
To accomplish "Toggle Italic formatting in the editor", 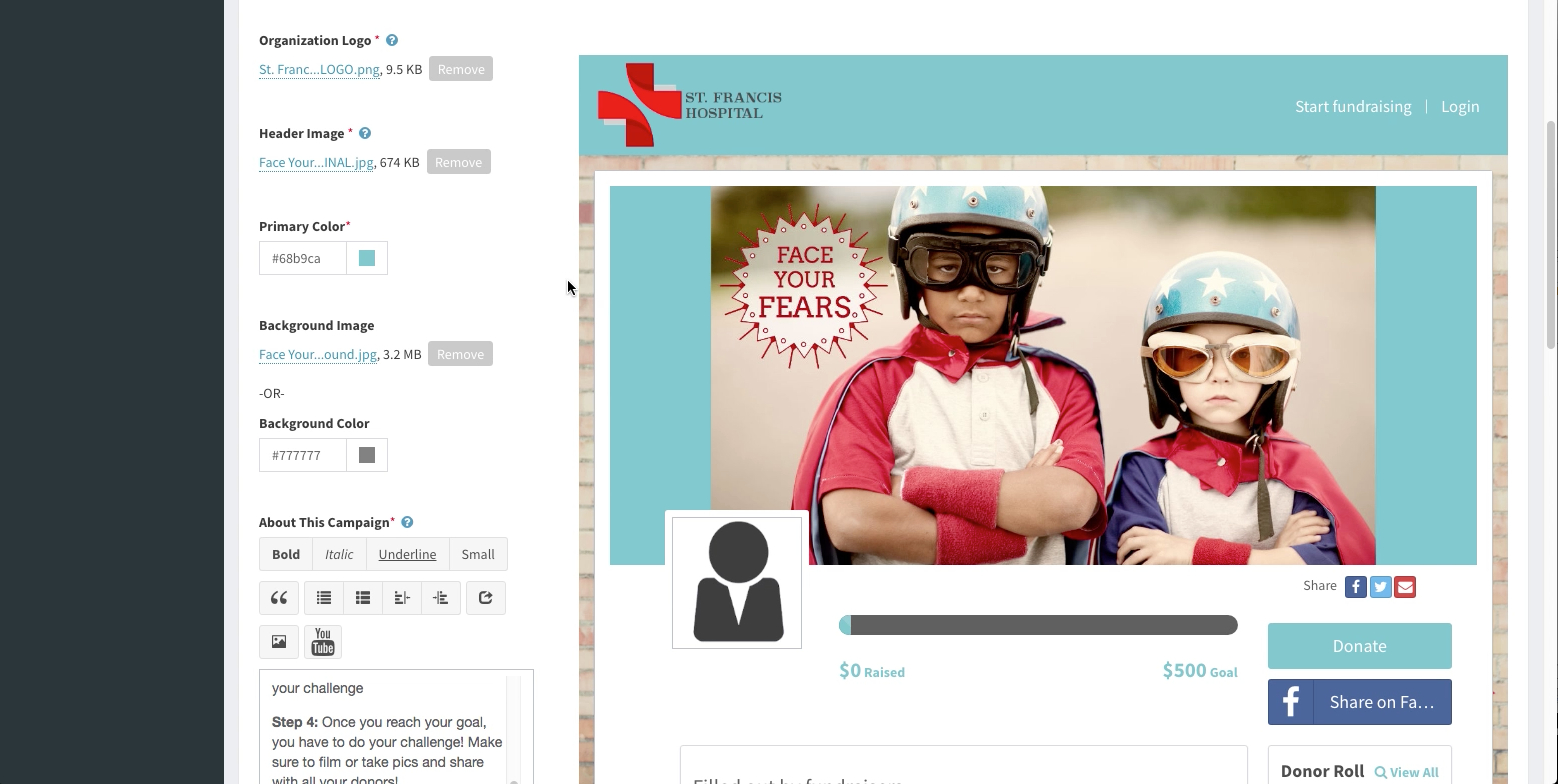I will 339,554.
